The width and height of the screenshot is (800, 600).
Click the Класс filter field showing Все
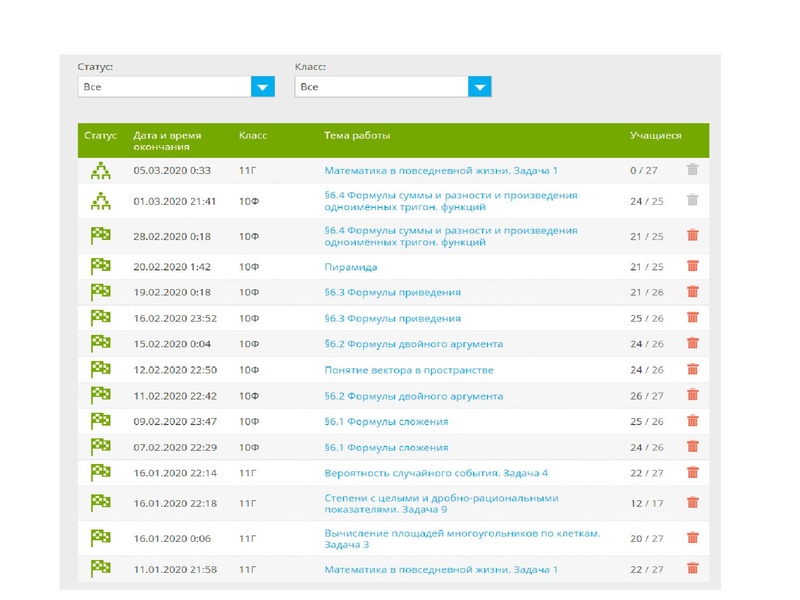[x=381, y=87]
